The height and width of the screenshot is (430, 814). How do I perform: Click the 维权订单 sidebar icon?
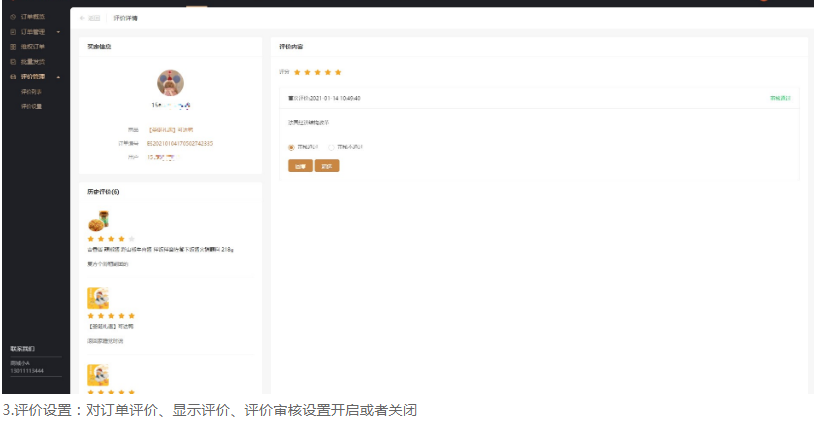click(13, 47)
